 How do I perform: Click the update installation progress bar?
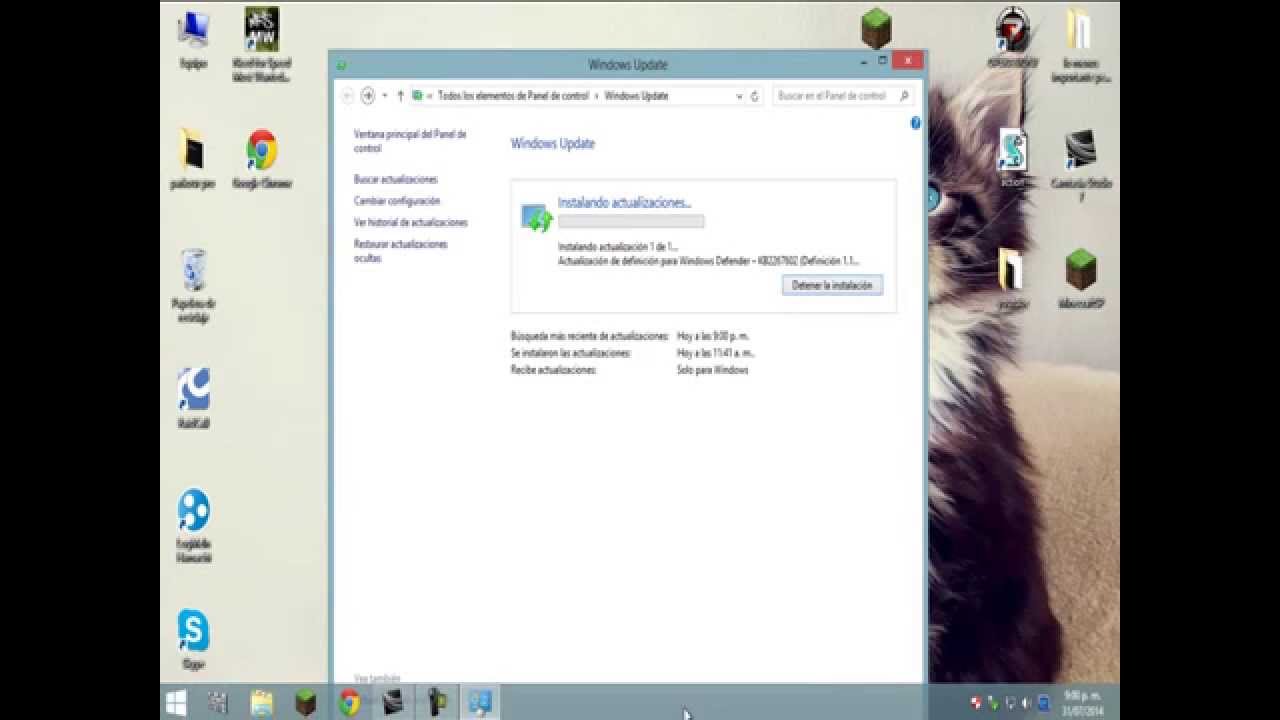[631, 221]
